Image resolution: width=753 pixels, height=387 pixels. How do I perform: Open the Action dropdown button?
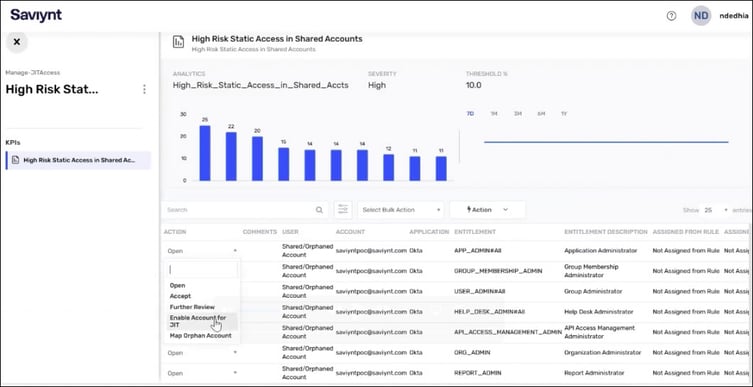click(x=487, y=210)
